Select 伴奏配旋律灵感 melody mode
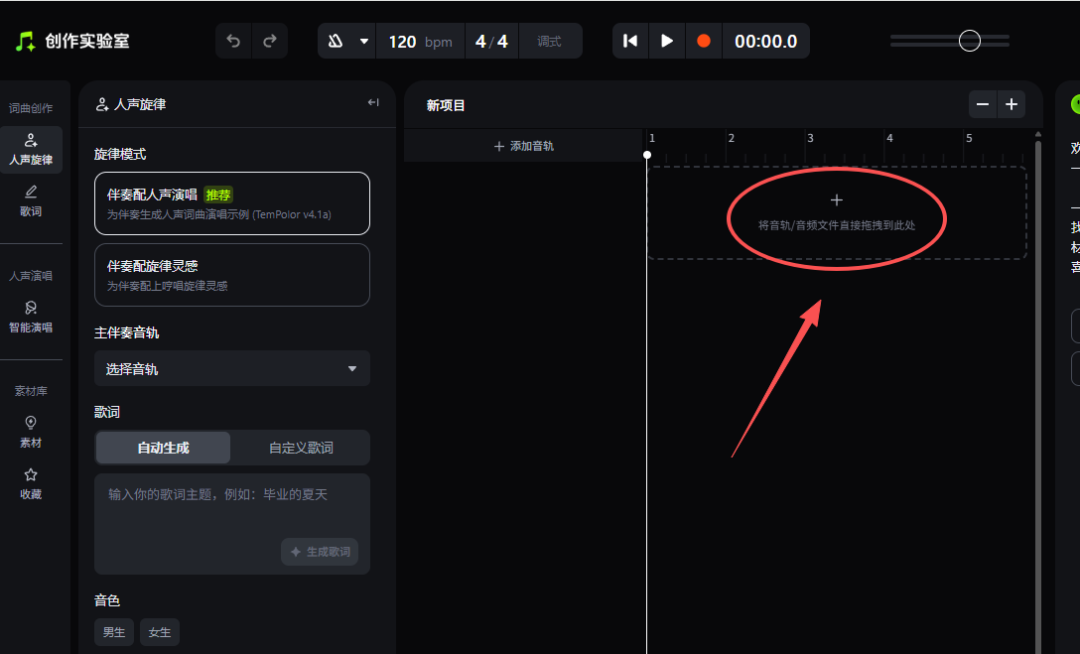 click(x=232, y=275)
